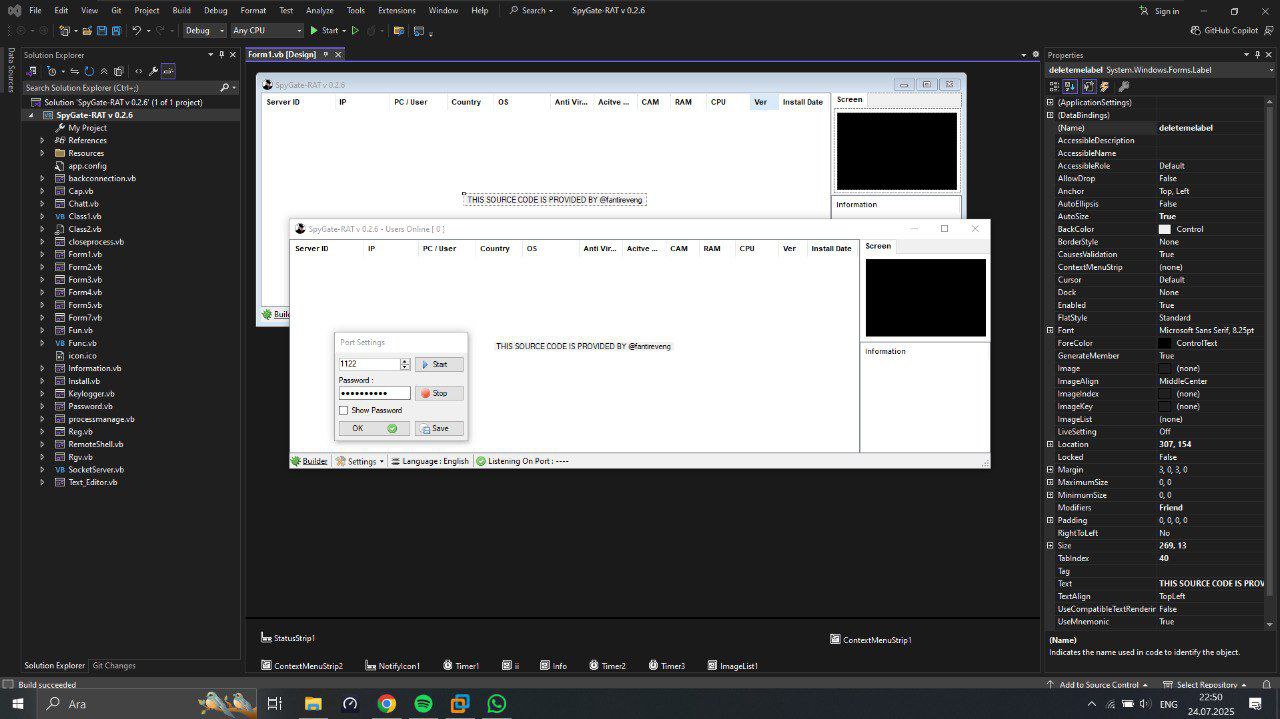Collapse all items in Solution Explorer toolbar

(104, 71)
